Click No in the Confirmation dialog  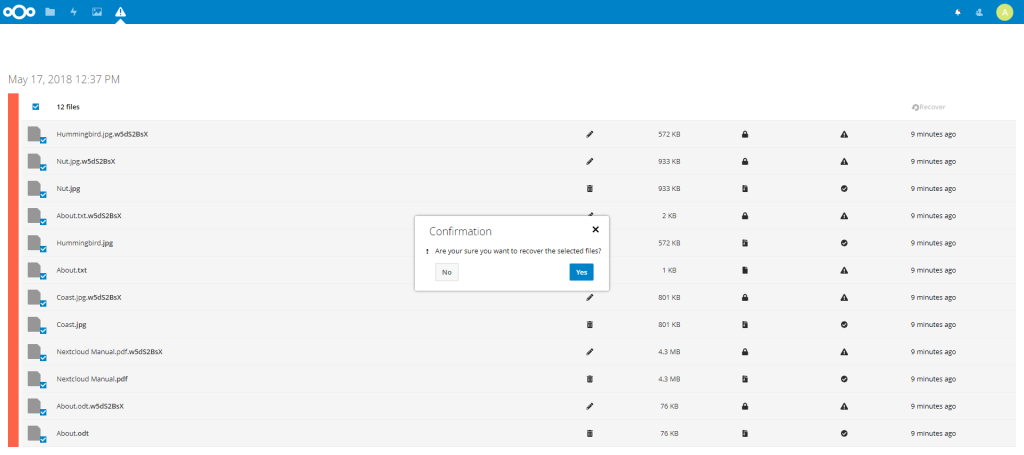tap(446, 272)
